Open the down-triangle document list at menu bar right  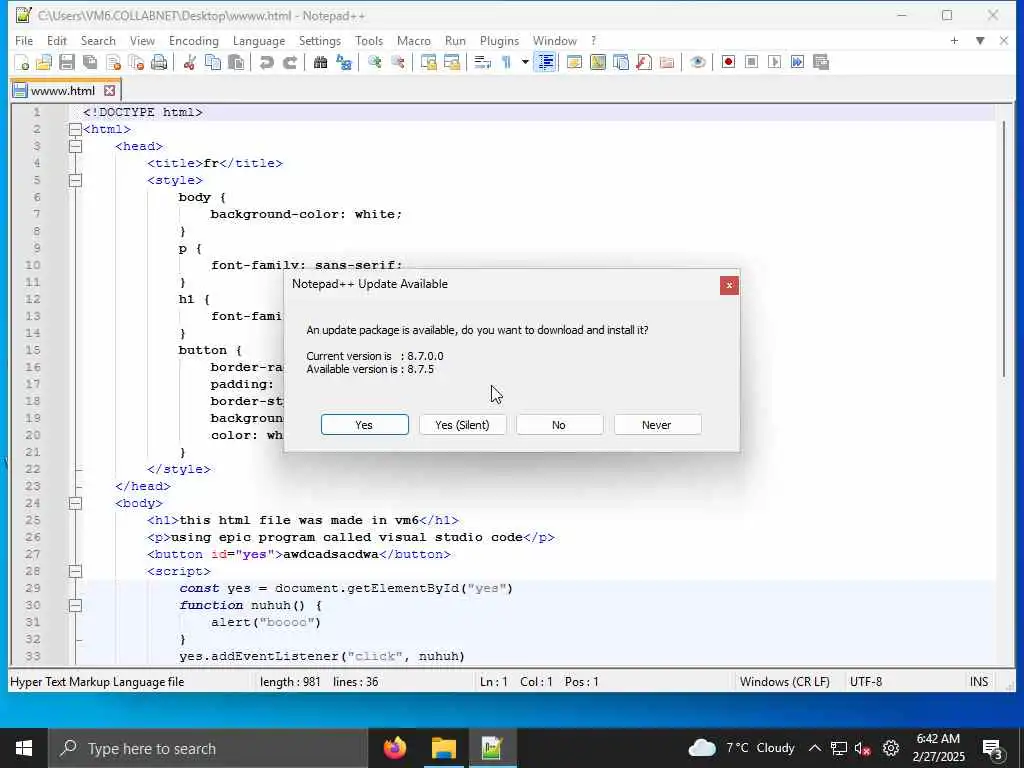(x=980, y=40)
